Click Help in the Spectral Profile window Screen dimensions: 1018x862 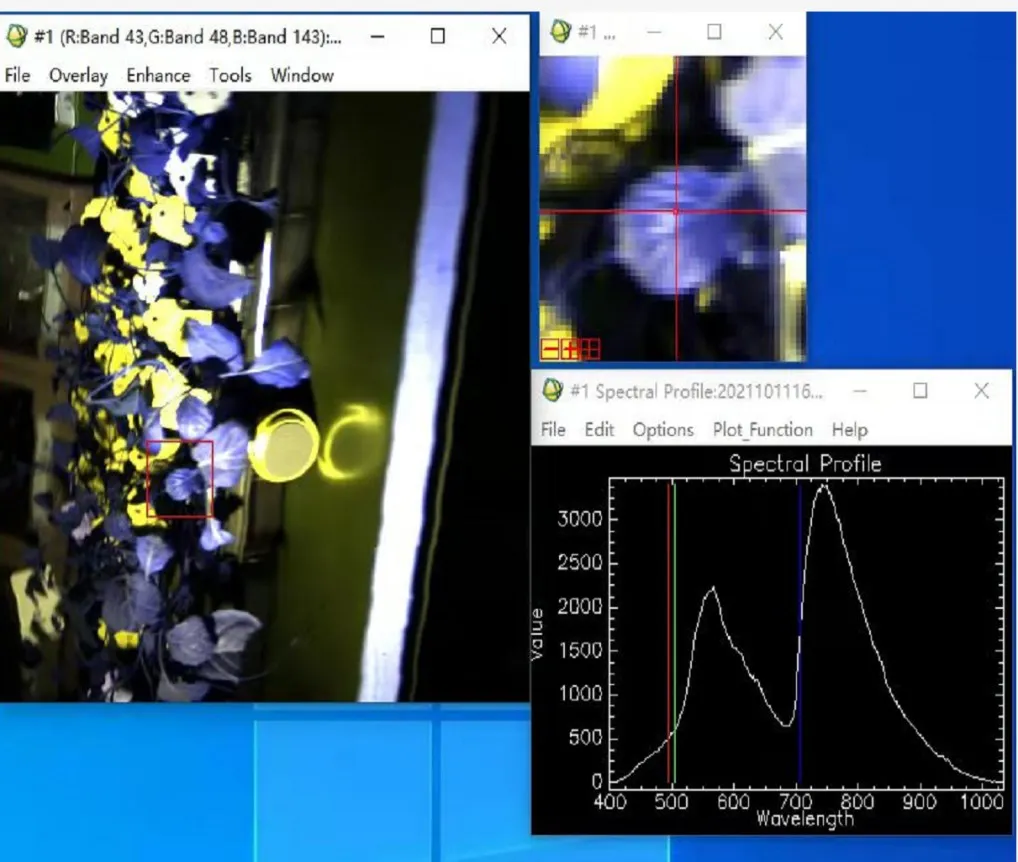(849, 429)
